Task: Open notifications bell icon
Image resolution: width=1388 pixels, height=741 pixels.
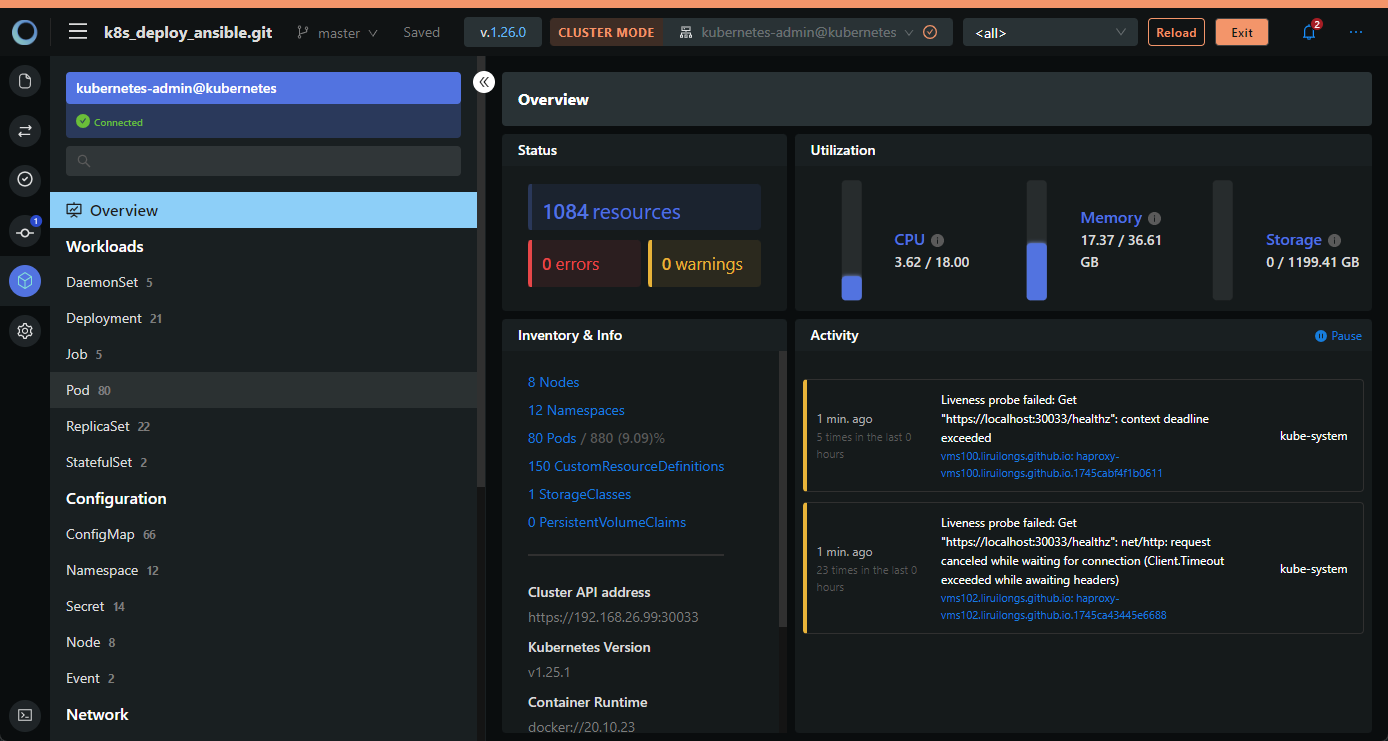Action: (1309, 32)
